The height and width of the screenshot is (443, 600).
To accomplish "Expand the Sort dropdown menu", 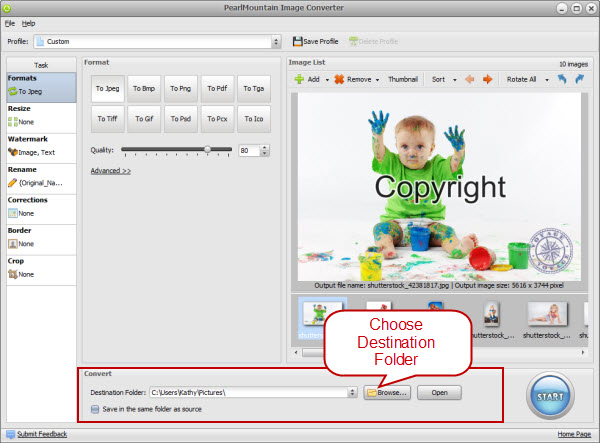I will (x=455, y=79).
